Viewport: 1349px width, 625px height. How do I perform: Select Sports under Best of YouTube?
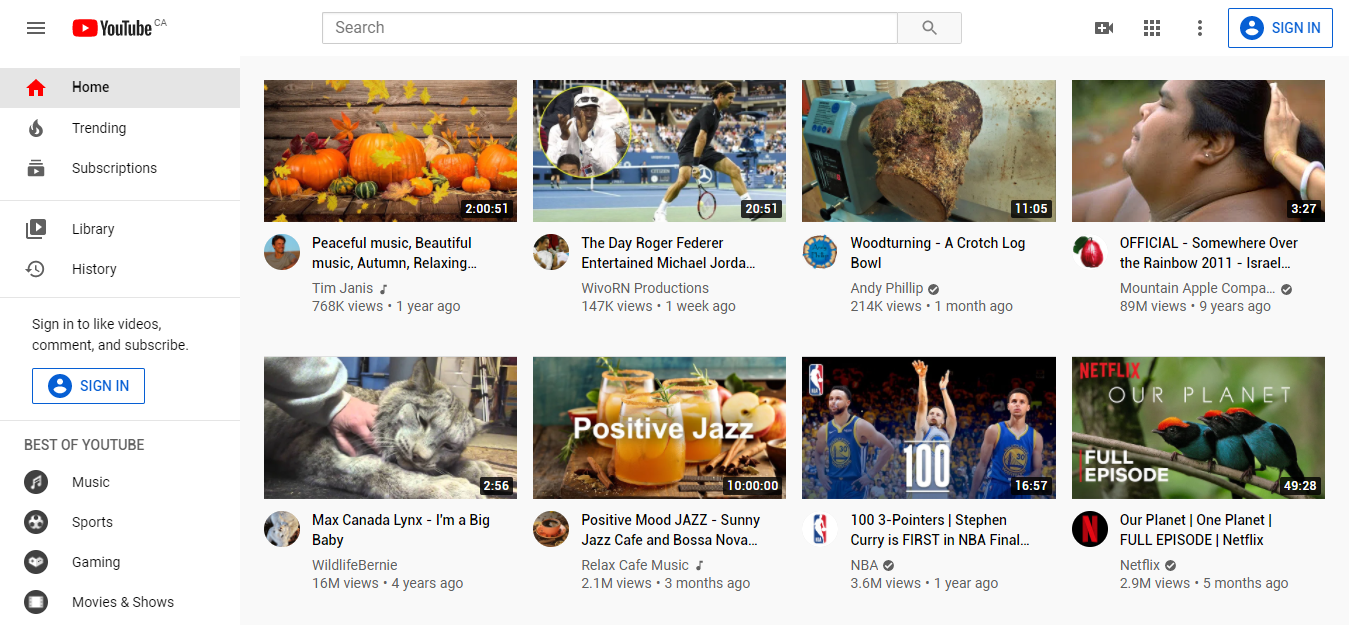[120, 522]
